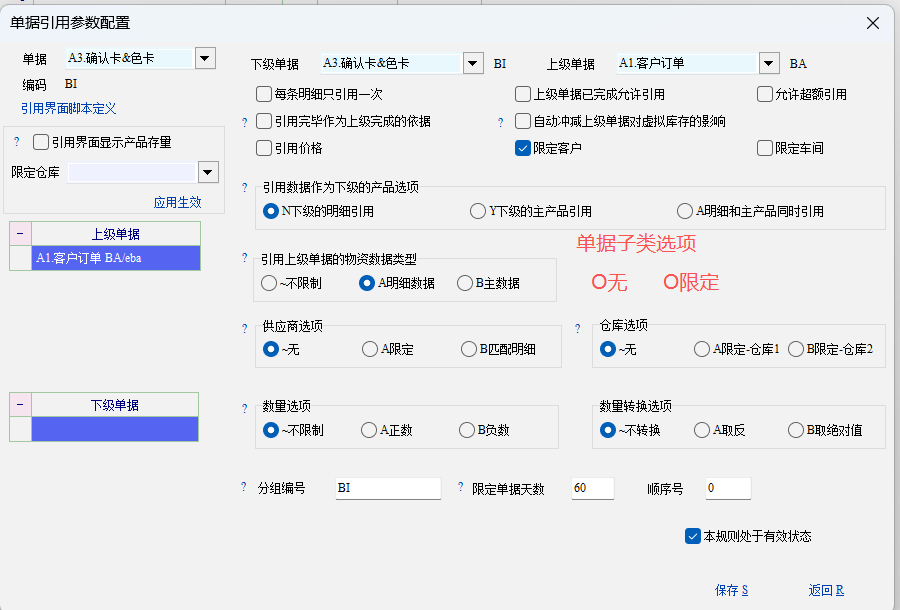This screenshot has height=610, width=900.
Task: Open the 限定仓库 dropdown
Action: click(x=207, y=172)
